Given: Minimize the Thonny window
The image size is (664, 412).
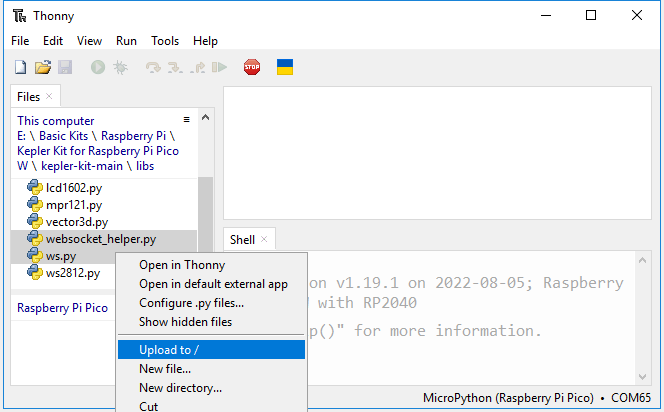Looking at the screenshot, I should coord(546,15).
